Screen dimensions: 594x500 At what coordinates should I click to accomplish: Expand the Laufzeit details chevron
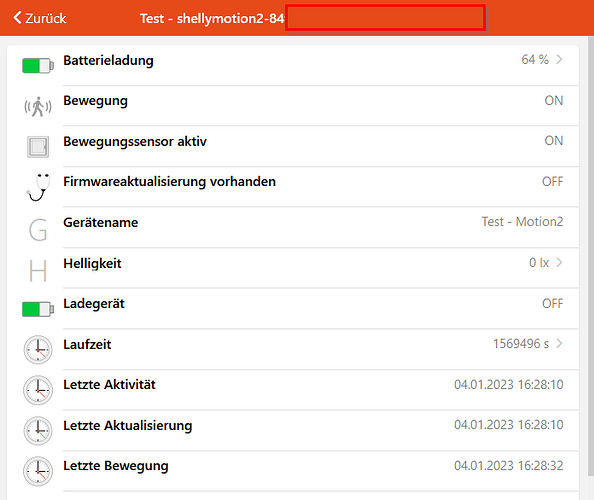point(559,344)
